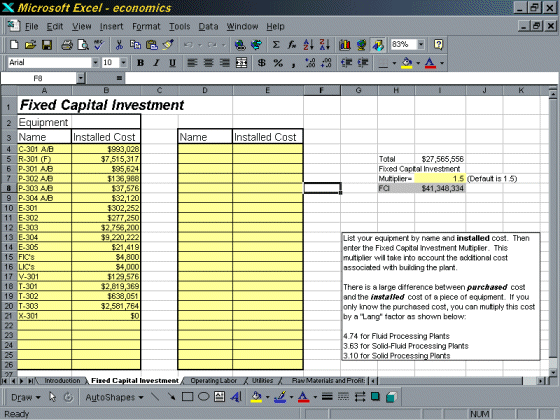Switch to the Utilities sheet tab
560x420 pixels.
tap(262, 381)
